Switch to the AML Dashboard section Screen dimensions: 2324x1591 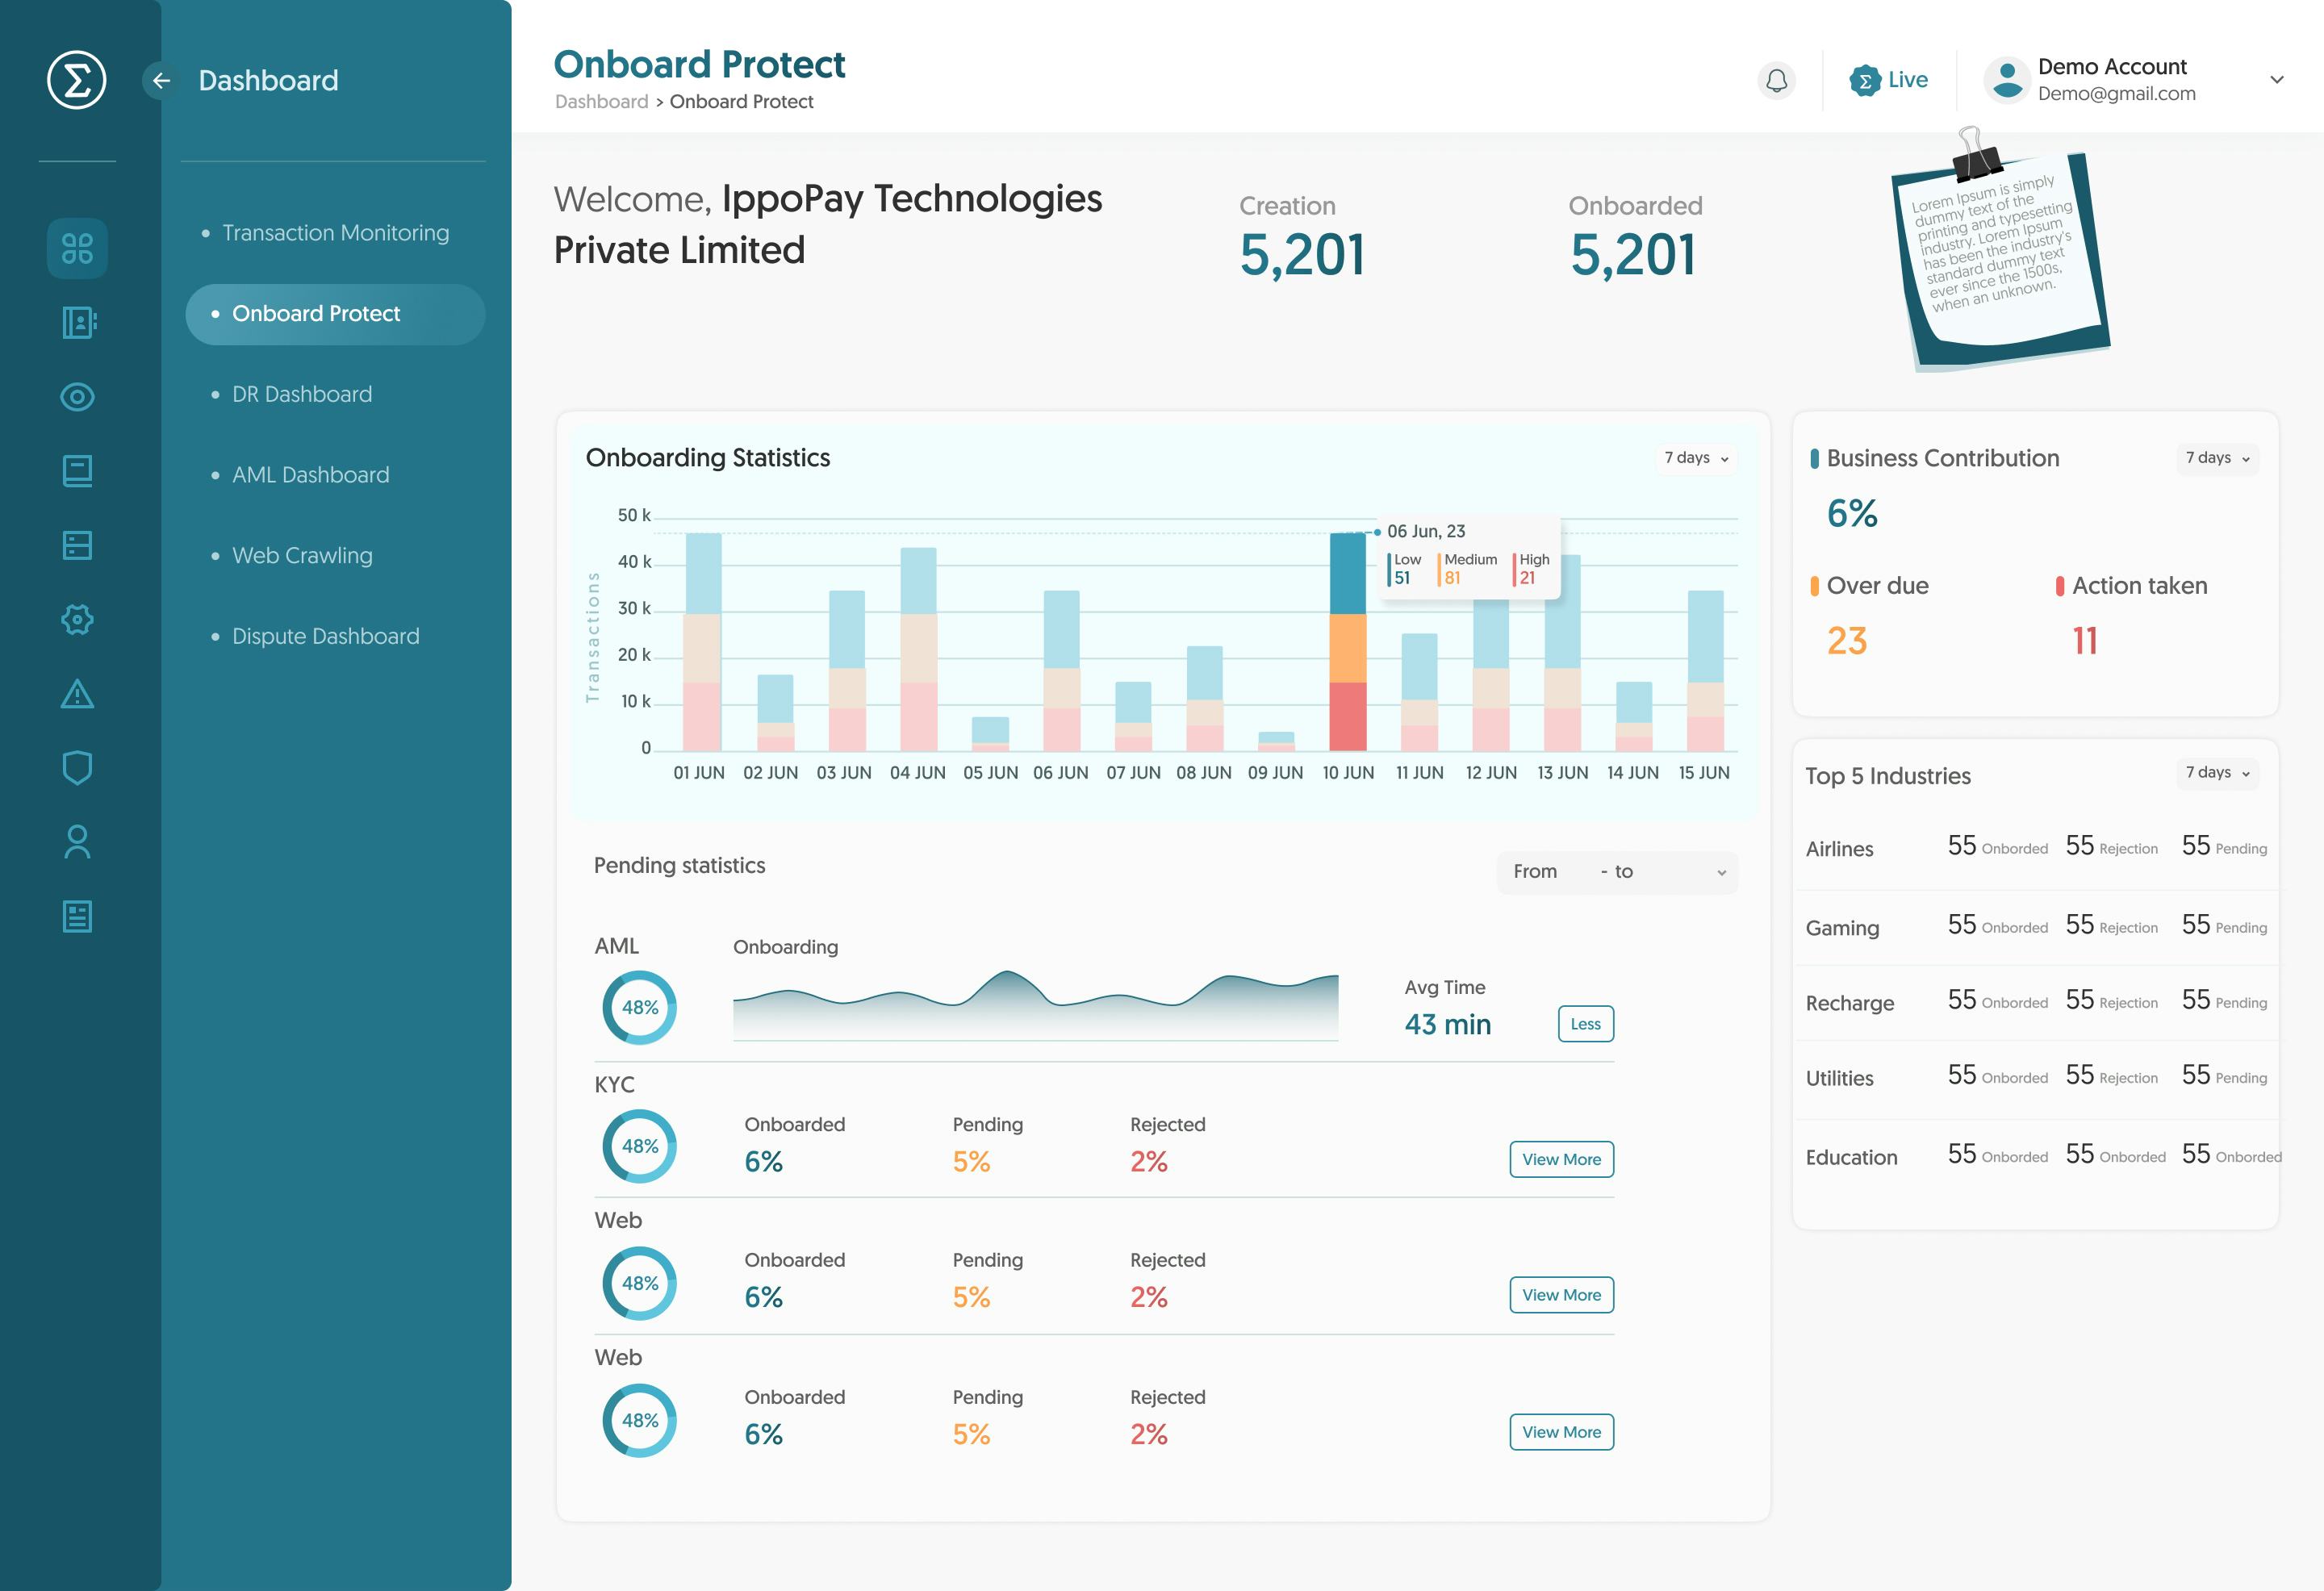click(310, 474)
